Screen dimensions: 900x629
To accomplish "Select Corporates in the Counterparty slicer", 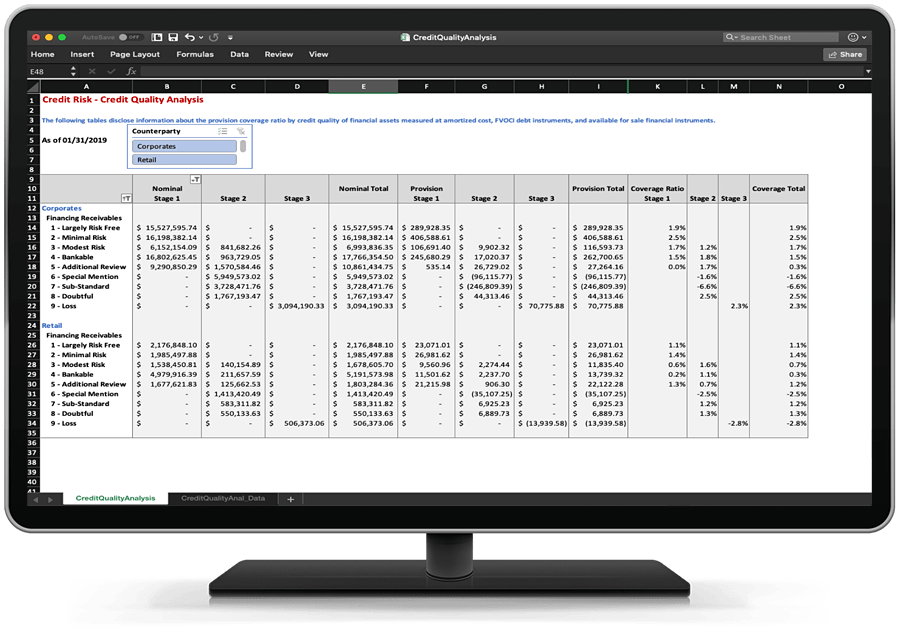I will pyautogui.click(x=184, y=146).
